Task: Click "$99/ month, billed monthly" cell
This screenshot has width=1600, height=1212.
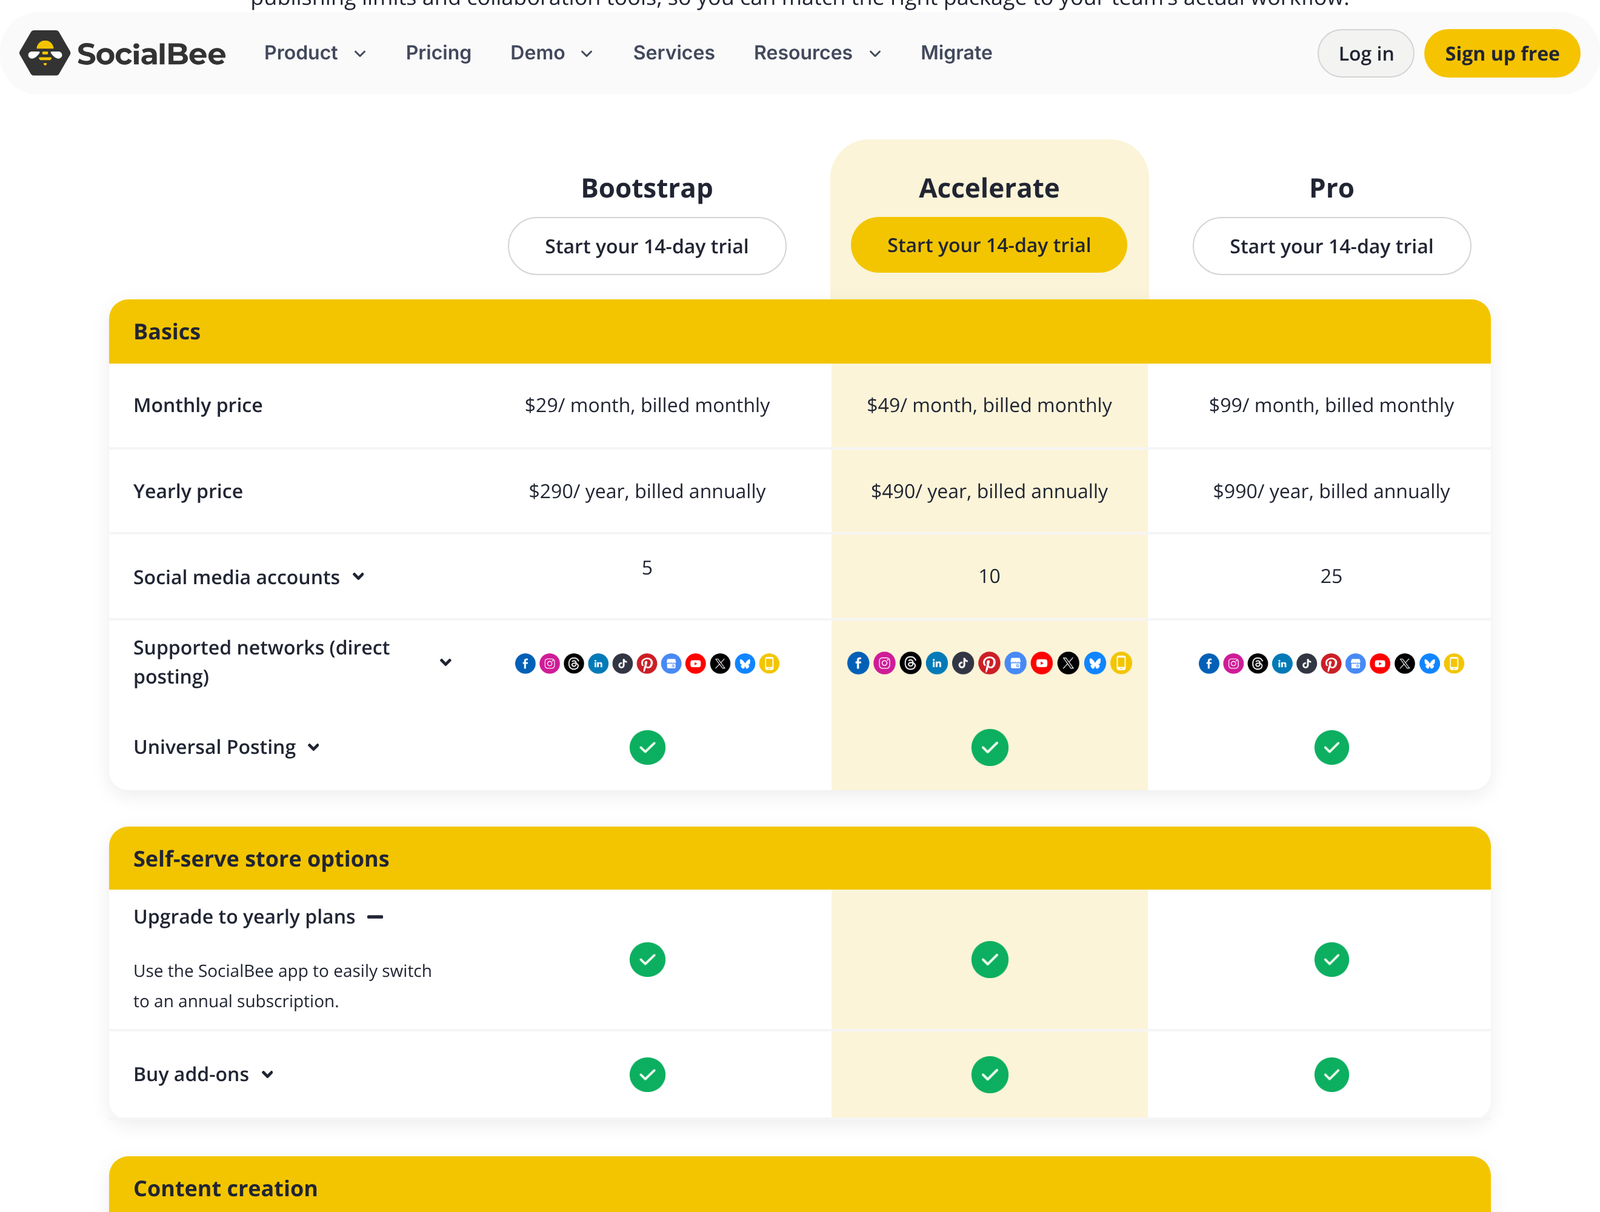Action: pos(1331,405)
